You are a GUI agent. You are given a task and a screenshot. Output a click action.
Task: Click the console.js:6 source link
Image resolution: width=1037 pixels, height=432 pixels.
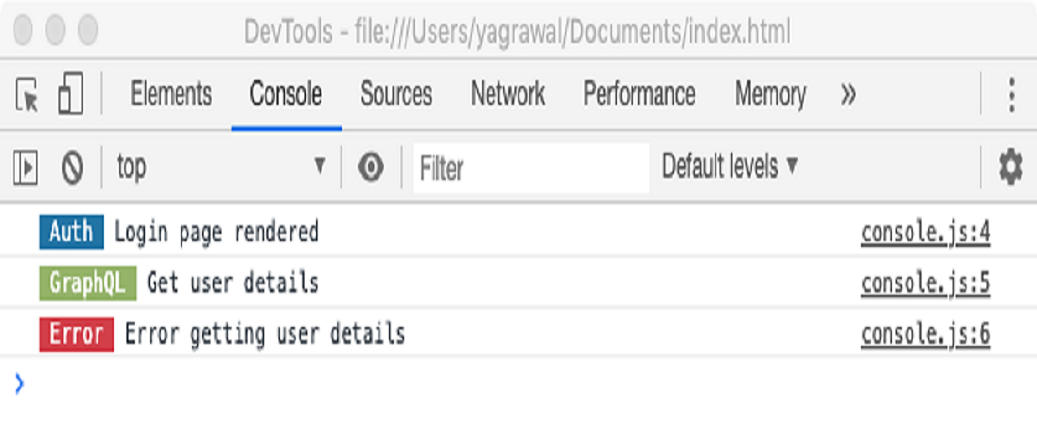(925, 334)
